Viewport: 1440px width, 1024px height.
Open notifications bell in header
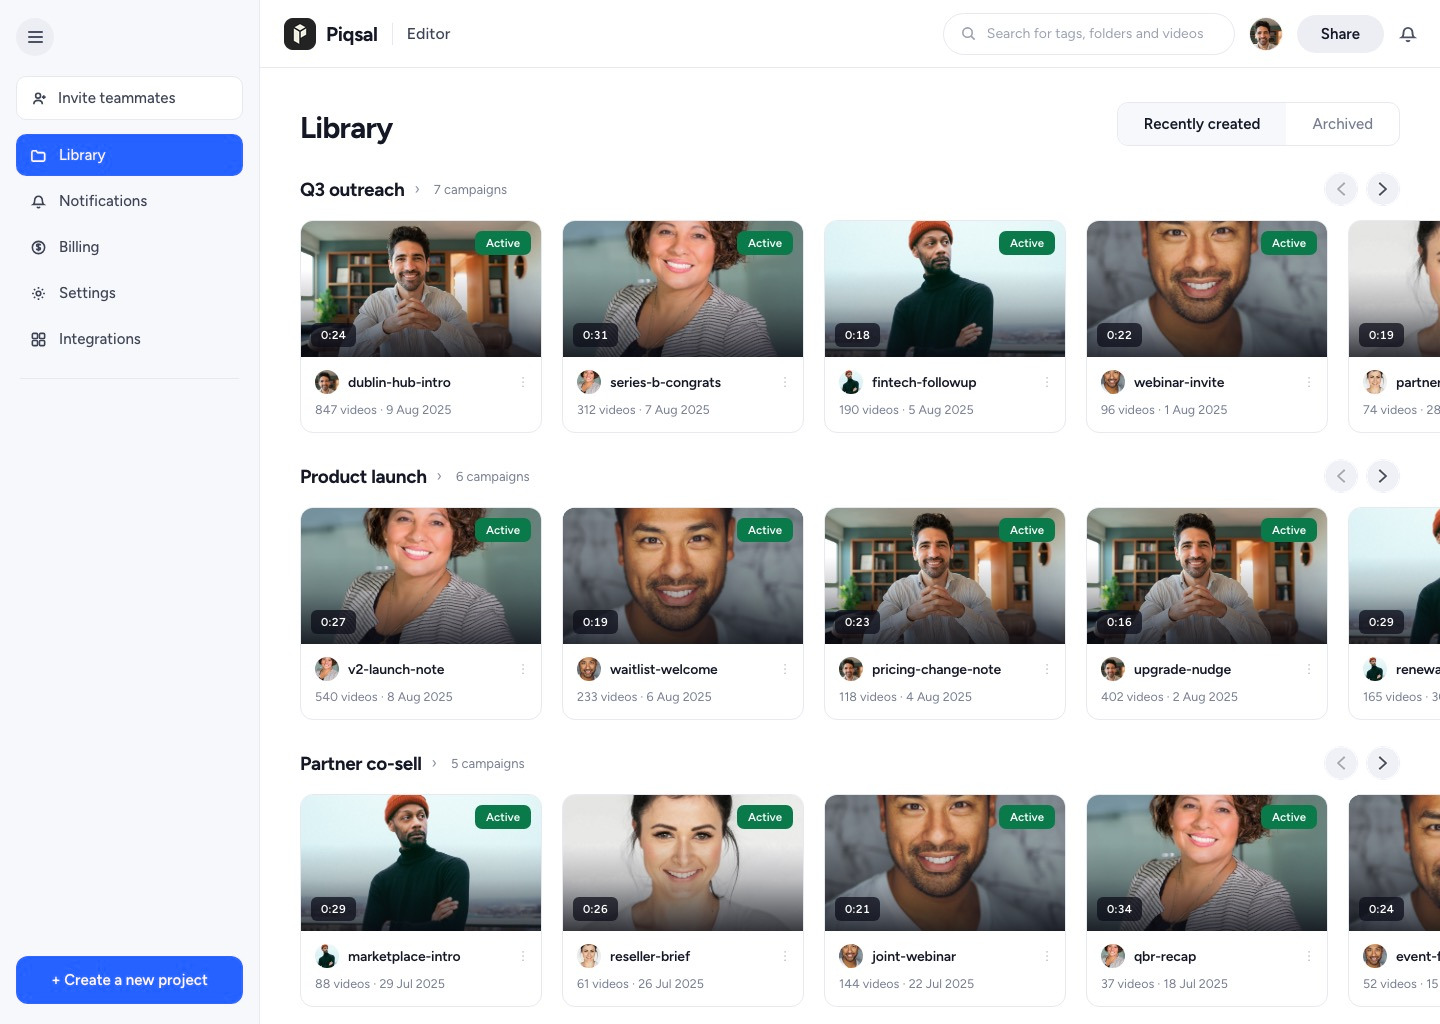pyautogui.click(x=1408, y=34)
